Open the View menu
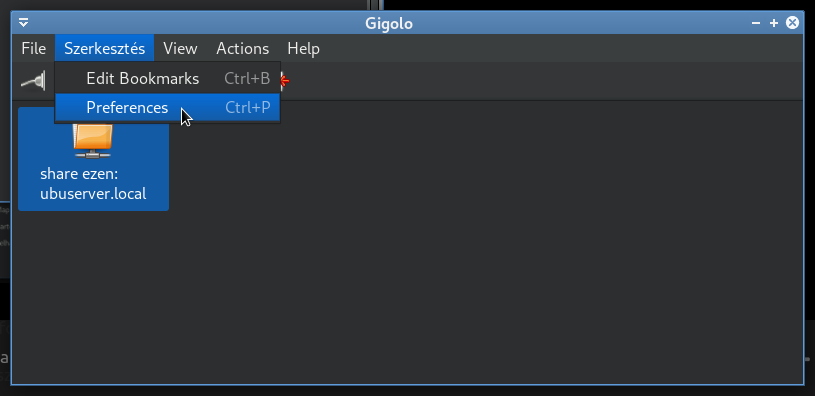815x396 pixels. tap(180, 48)
